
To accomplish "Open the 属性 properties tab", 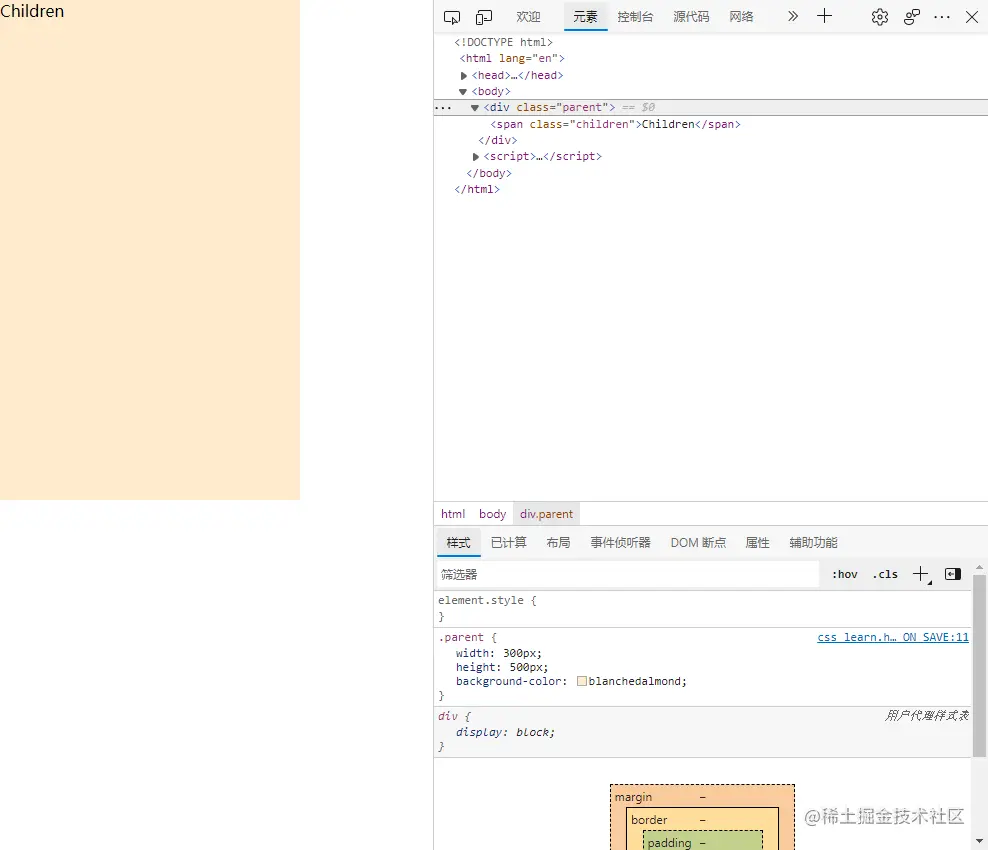I will pyautogui.click(x=757, y=543).
